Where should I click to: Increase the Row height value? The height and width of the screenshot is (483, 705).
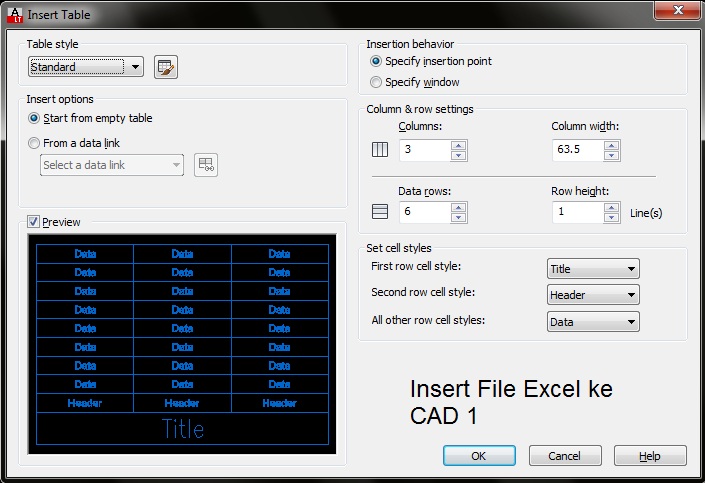tap(611, 207)
